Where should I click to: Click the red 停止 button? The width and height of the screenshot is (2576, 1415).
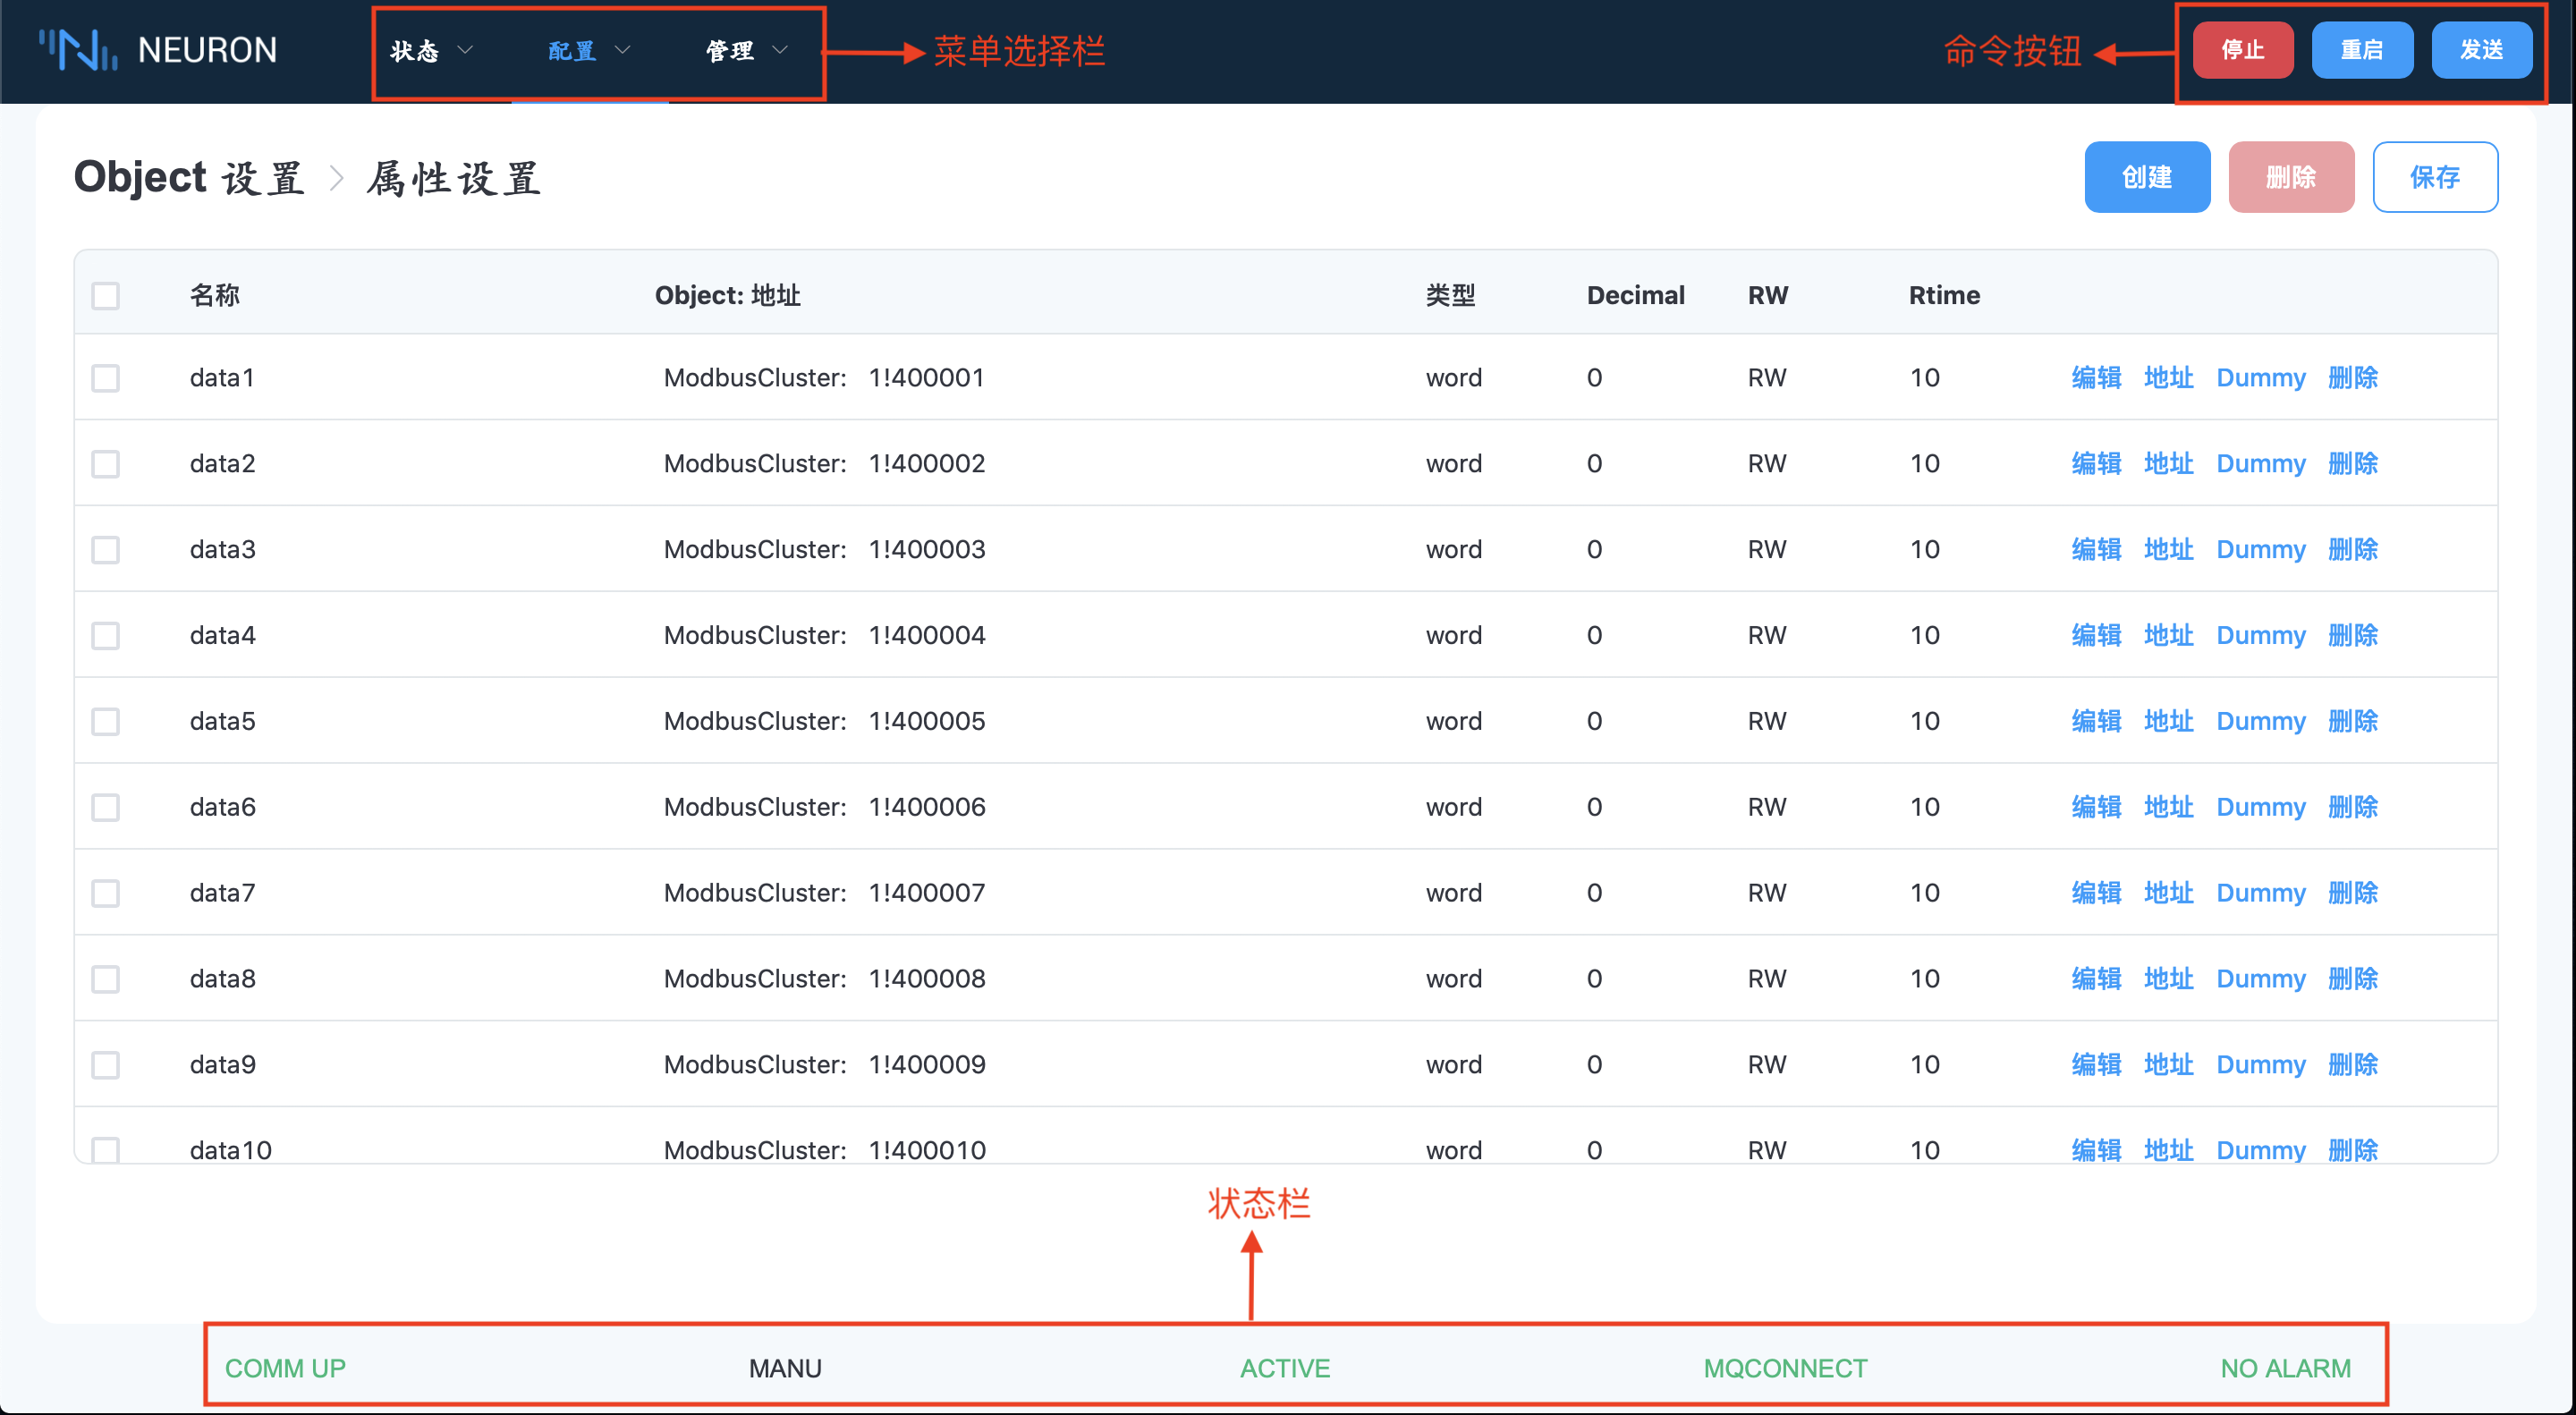click(2243, 50)
